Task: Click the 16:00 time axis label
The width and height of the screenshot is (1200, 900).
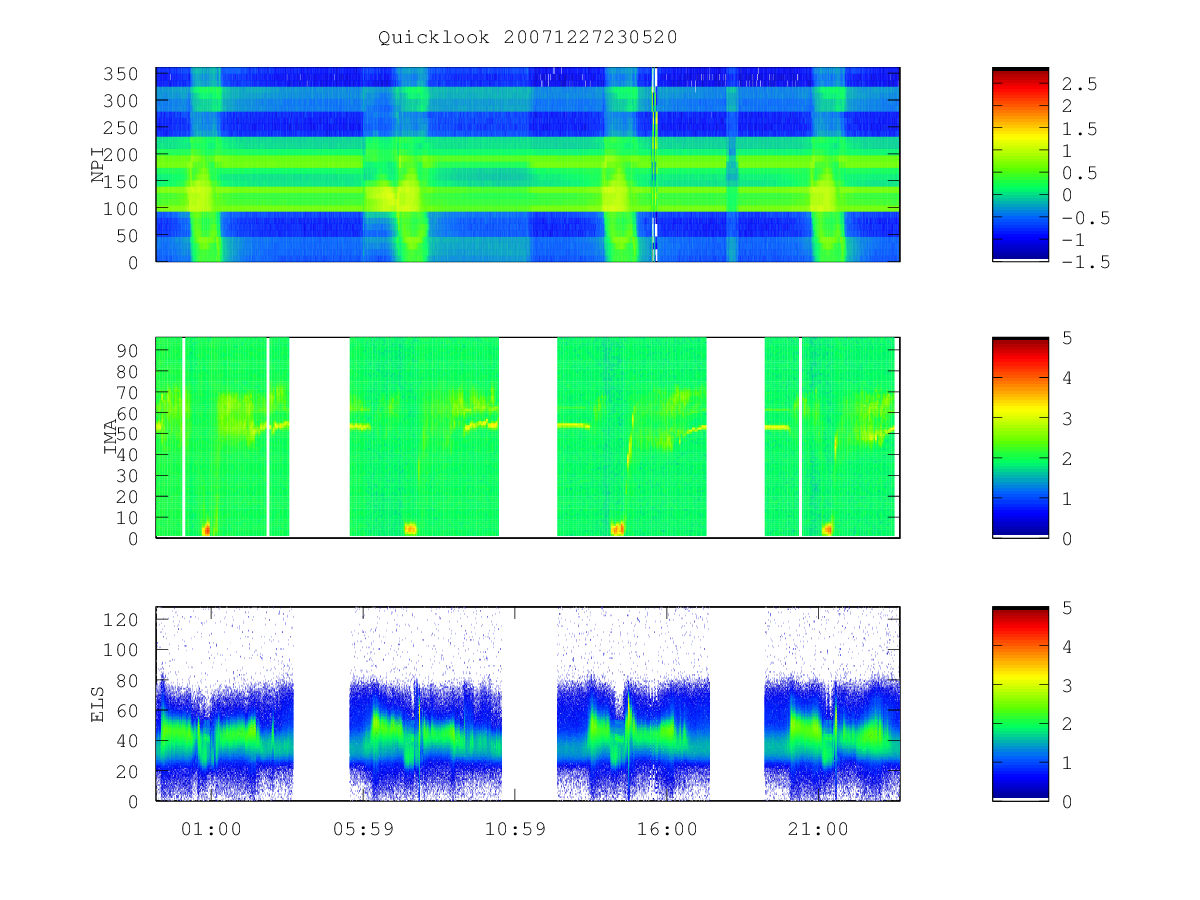Action: tap(667, 829)
